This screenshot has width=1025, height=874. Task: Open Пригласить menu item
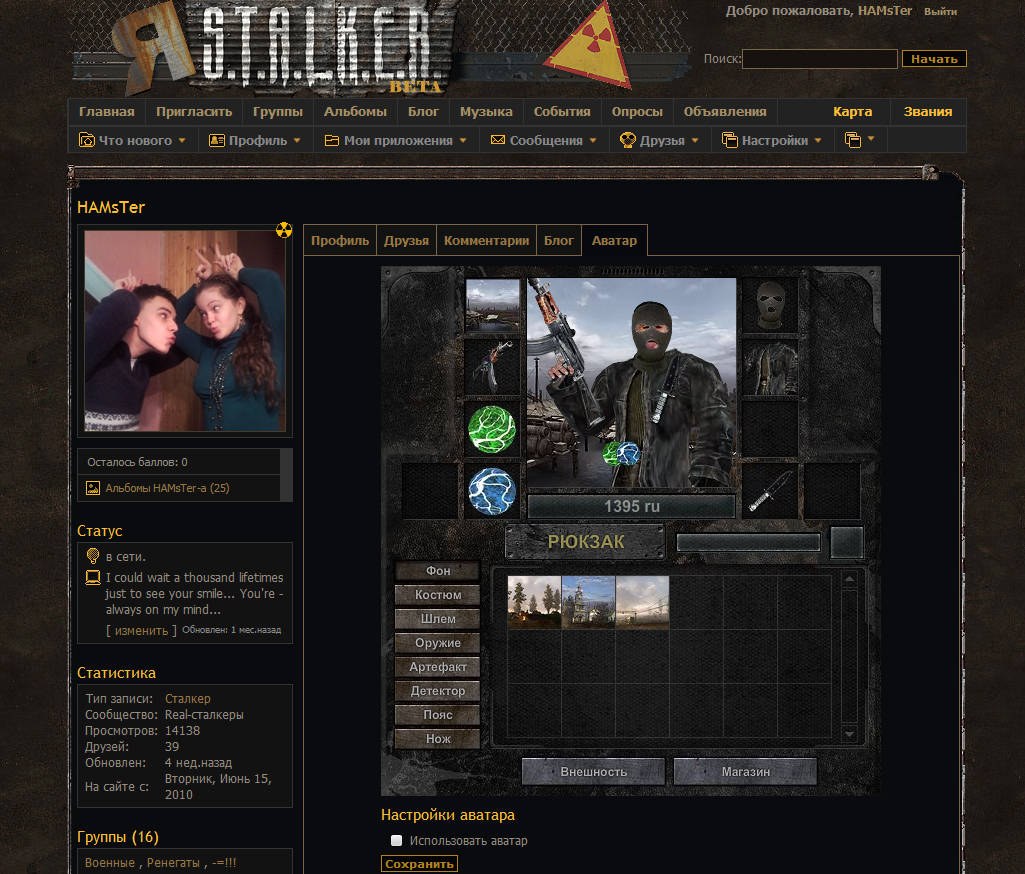click(x=194, y=111)
